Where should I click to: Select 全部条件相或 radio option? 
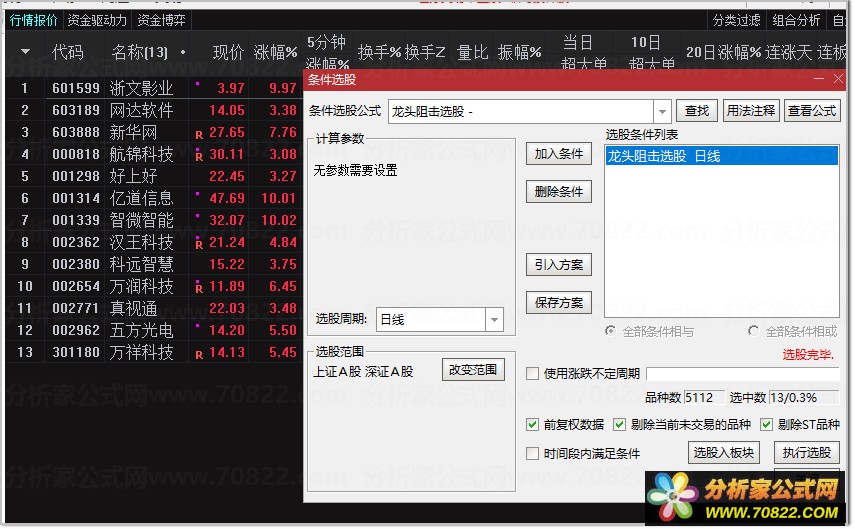click(754, 331)
